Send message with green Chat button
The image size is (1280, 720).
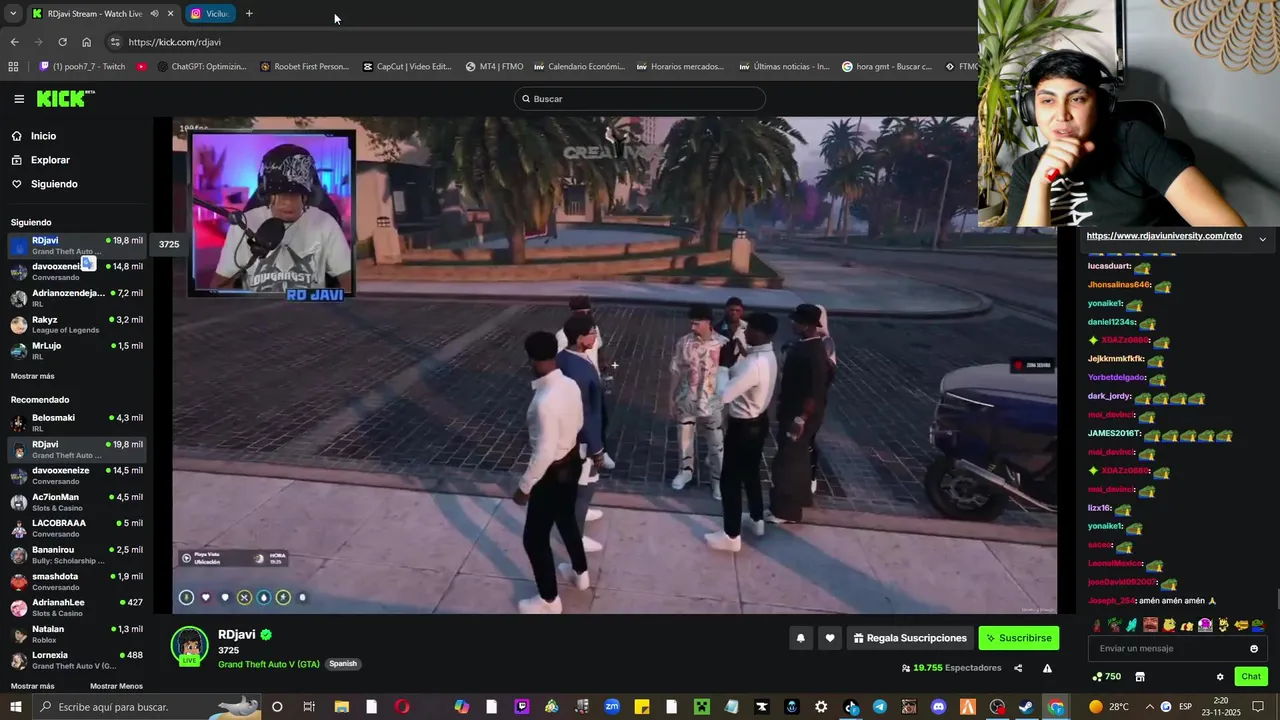coord(1251,677)
